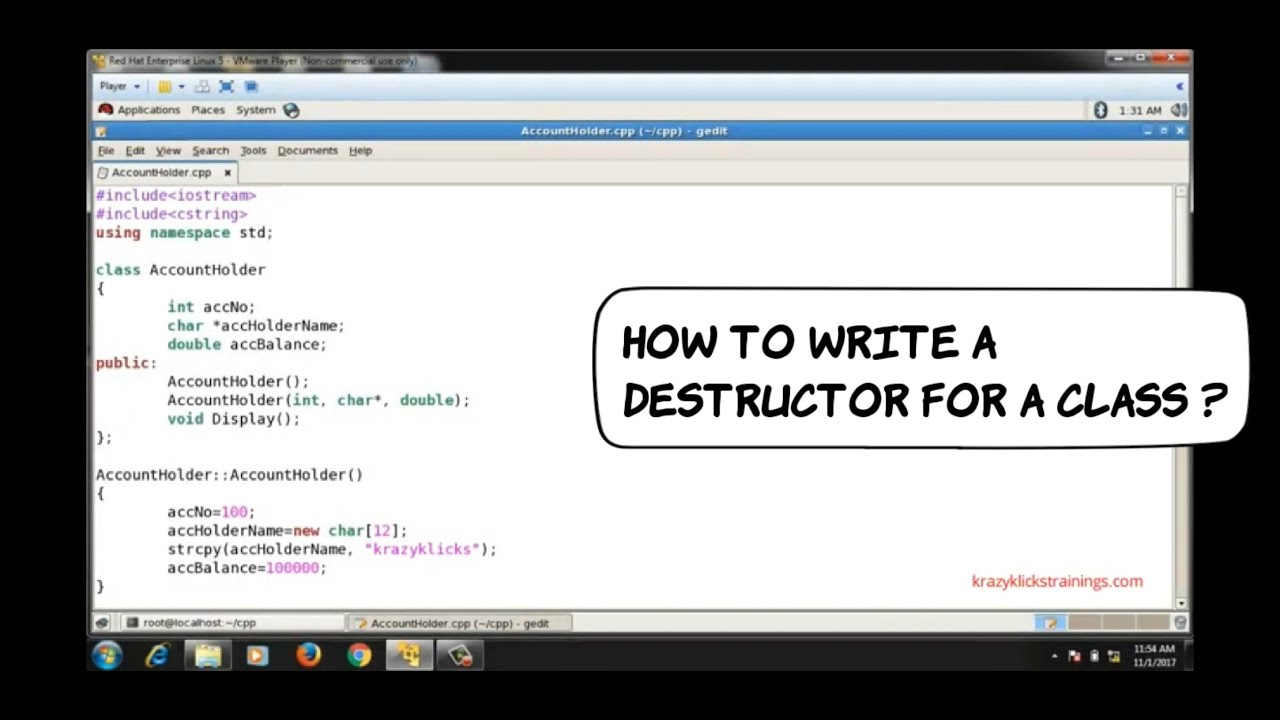Click the 1:31 AM panel clock
The width and height of the screenshot is (1280, 720).
pyautogui.click(x=1140, y=111)
